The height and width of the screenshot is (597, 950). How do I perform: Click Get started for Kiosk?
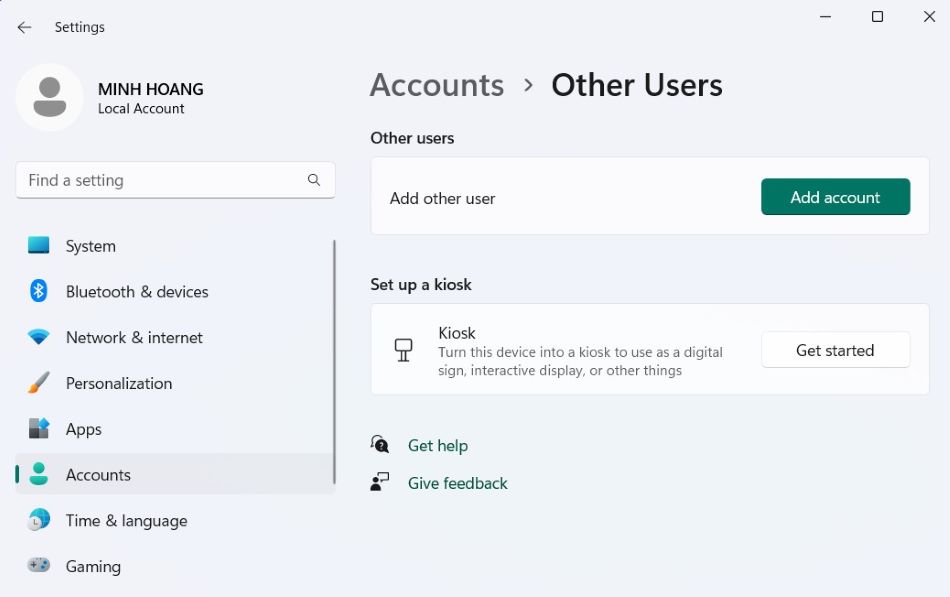coord(835,350)
